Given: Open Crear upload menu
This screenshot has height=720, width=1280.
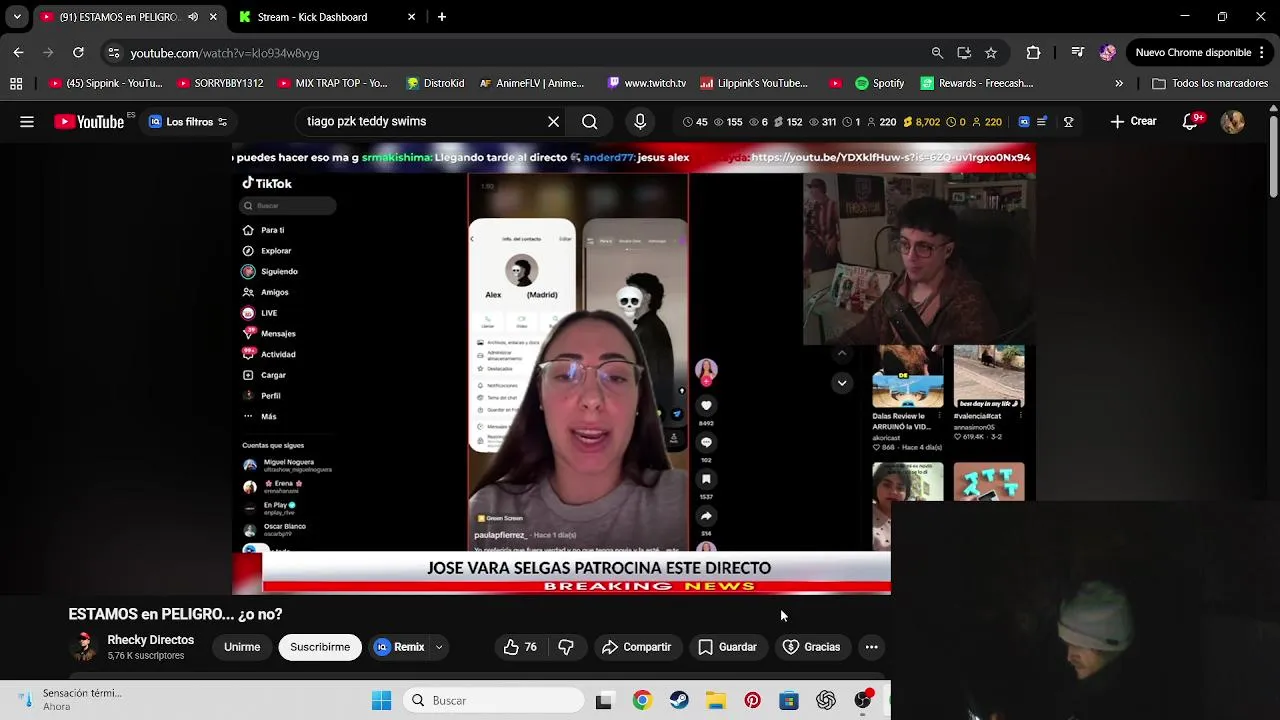Looking at the screenshot, I should [x=1133, y=122].
